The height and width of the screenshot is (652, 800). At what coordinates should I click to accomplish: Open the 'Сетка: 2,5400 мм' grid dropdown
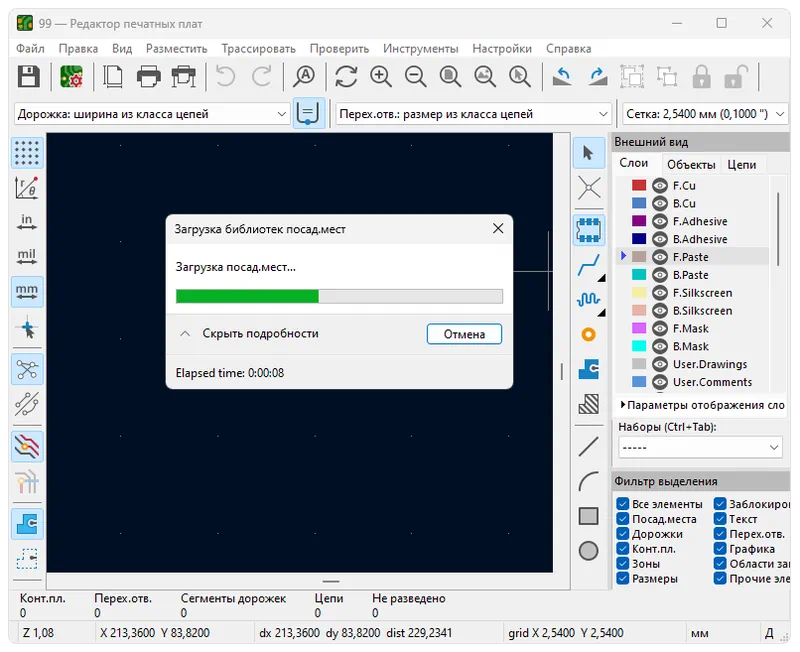pyautogui.click(x=705, y=114)
